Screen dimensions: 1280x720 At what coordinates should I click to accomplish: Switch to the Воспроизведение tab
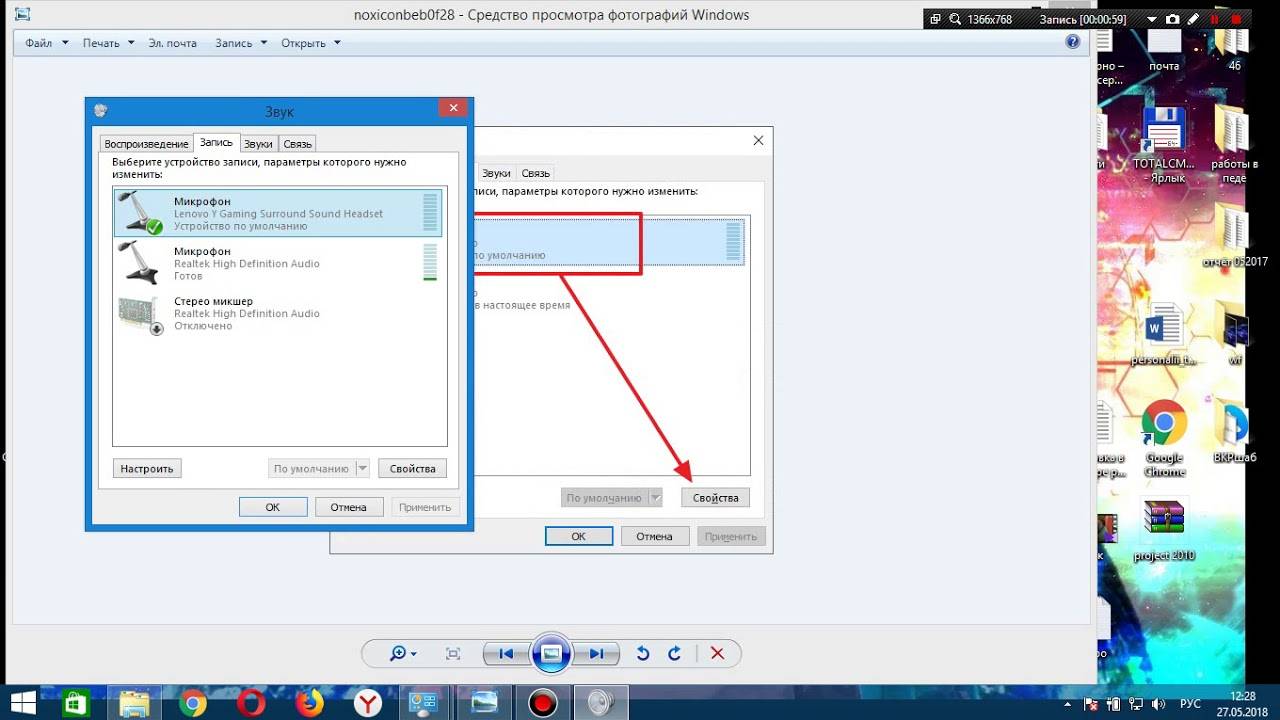(146, 144)
